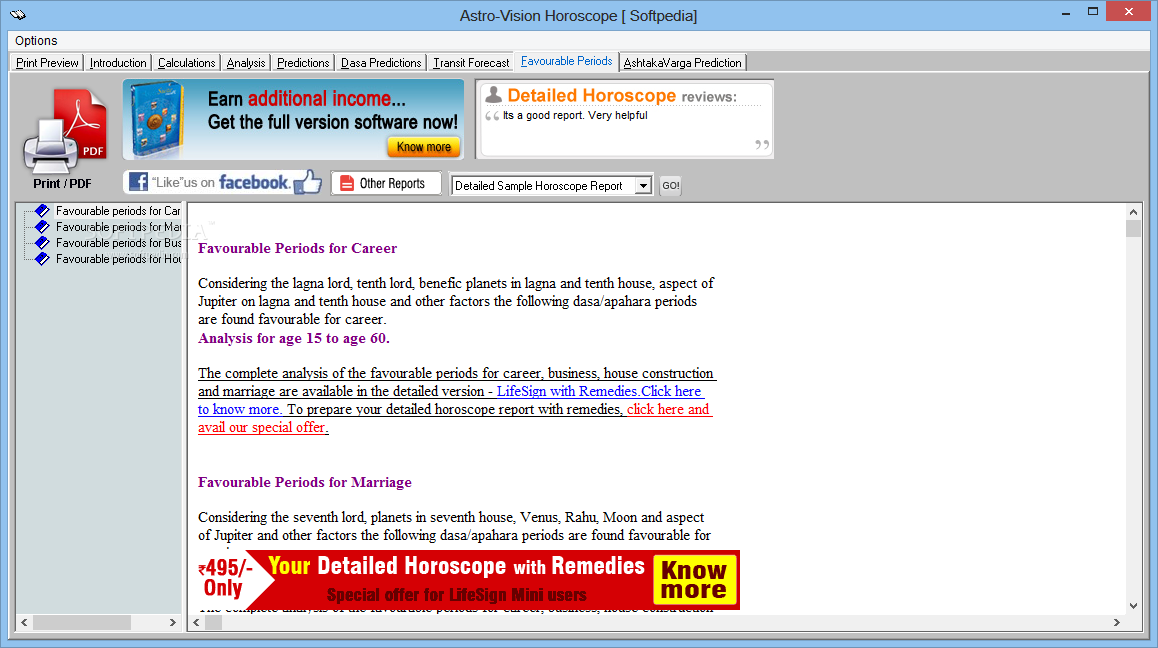This screenshot has height=648, width=1158.
Task: Select Favourable periods for Career tree item
Action: pyautogui.click(x=118, y=211)
